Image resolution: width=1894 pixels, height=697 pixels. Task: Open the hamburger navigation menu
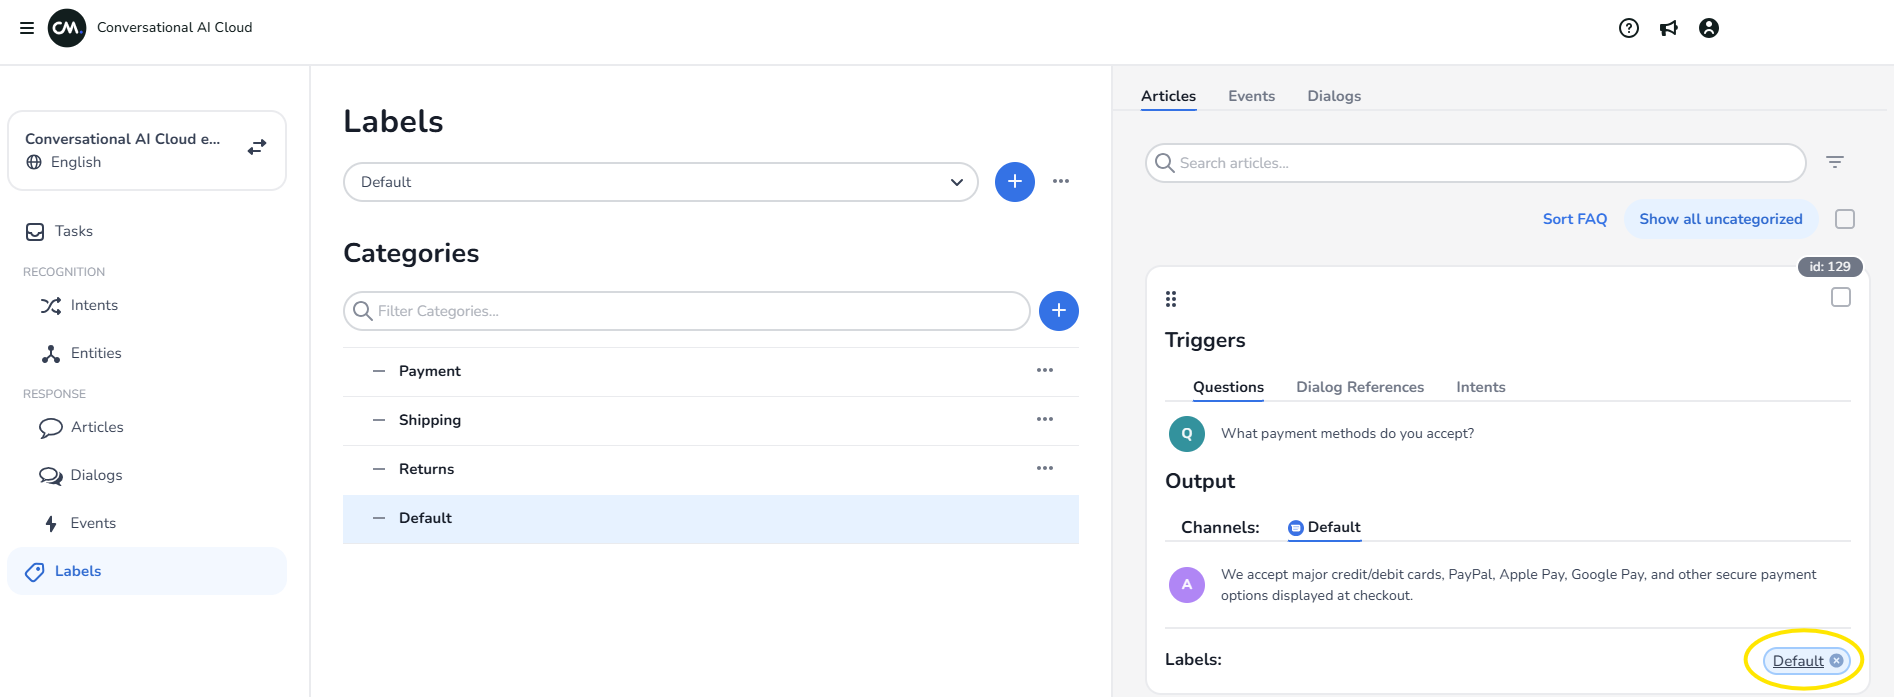(x=27, y=28)
